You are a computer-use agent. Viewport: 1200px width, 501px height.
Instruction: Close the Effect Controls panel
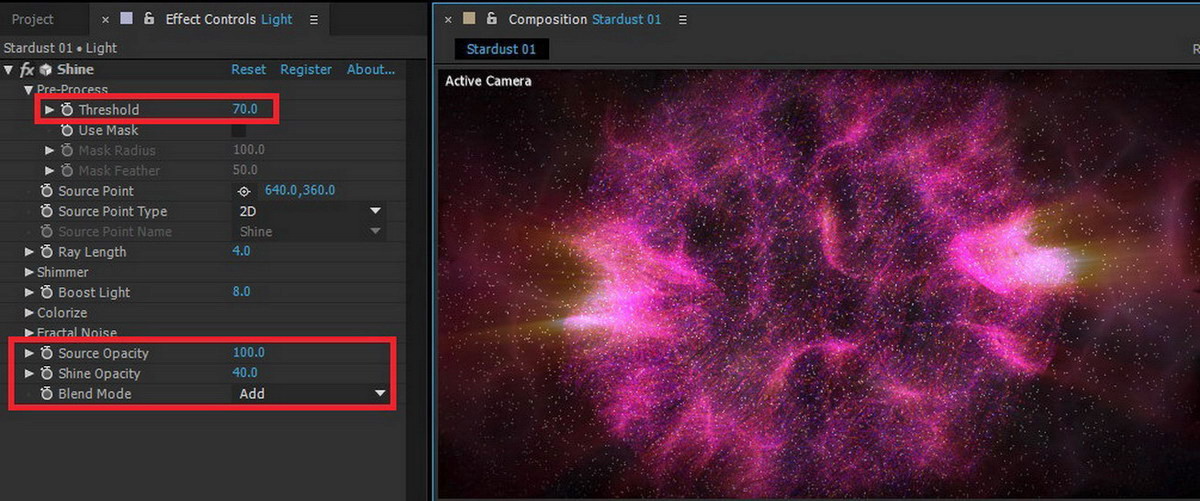(x=105, y=20)
